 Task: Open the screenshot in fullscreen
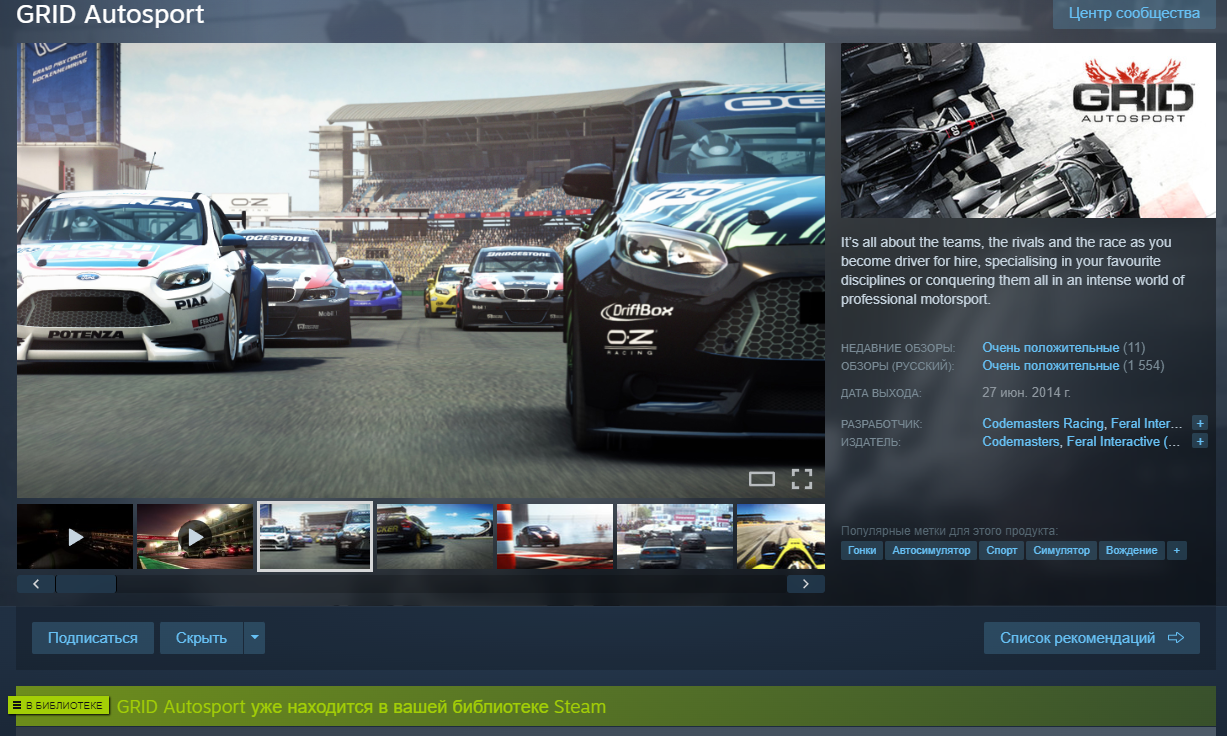click(802, 479)
